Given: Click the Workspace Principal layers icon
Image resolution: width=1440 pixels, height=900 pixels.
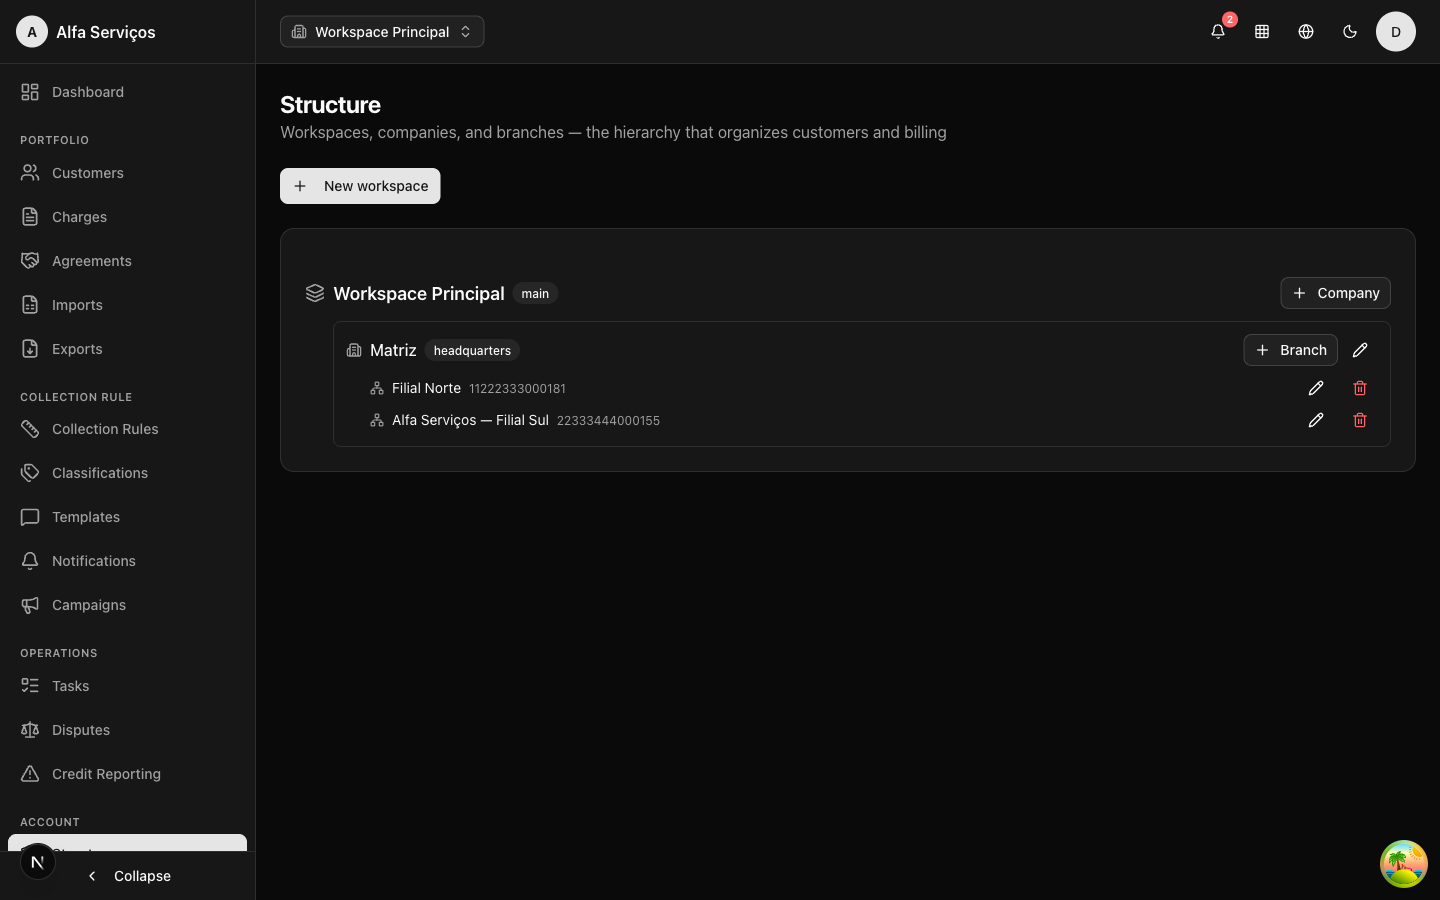Looking at the screenshot, I should click(x=315, y=293).
